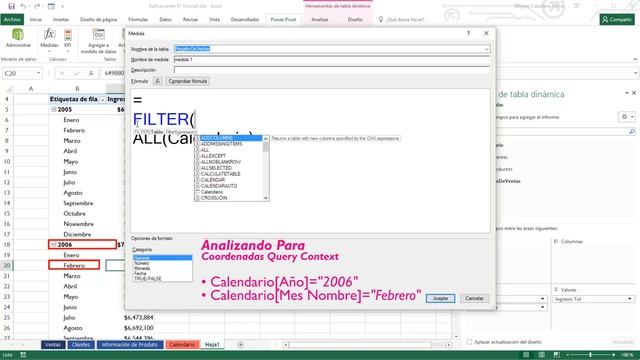Click the formula bar cancel X icon
Image resolution: width=640 pixels, height=360 pixels.
tap(62, 73)
